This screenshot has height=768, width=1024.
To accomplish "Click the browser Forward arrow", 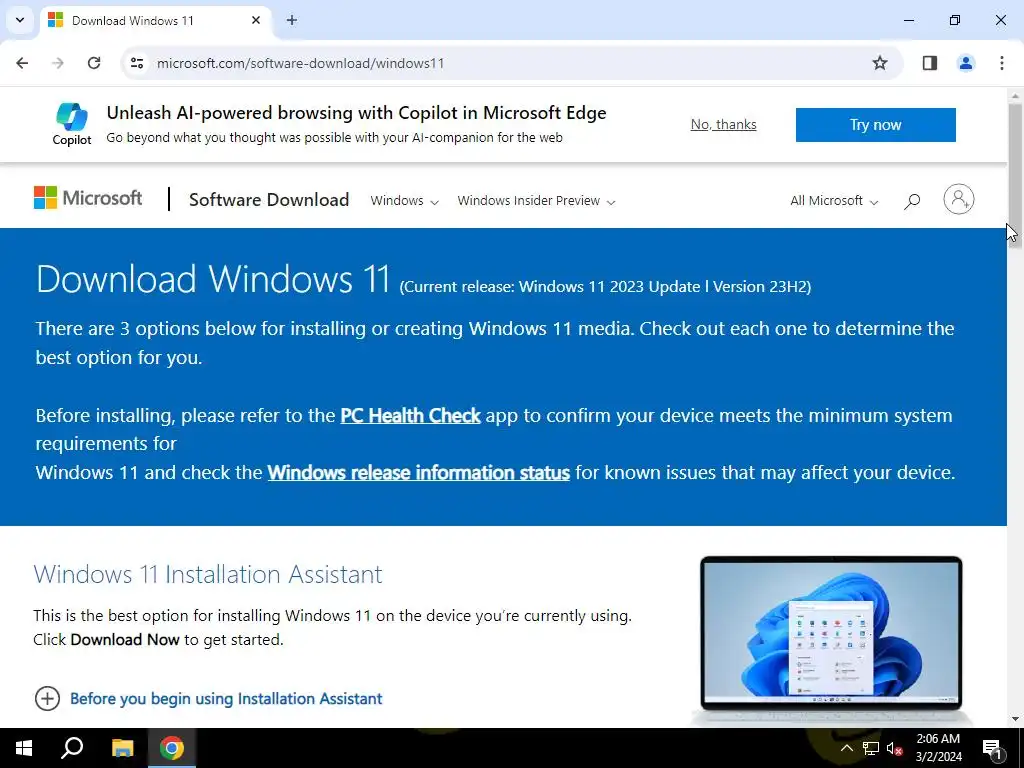I will pyautogui.click(x=58, y=63).
